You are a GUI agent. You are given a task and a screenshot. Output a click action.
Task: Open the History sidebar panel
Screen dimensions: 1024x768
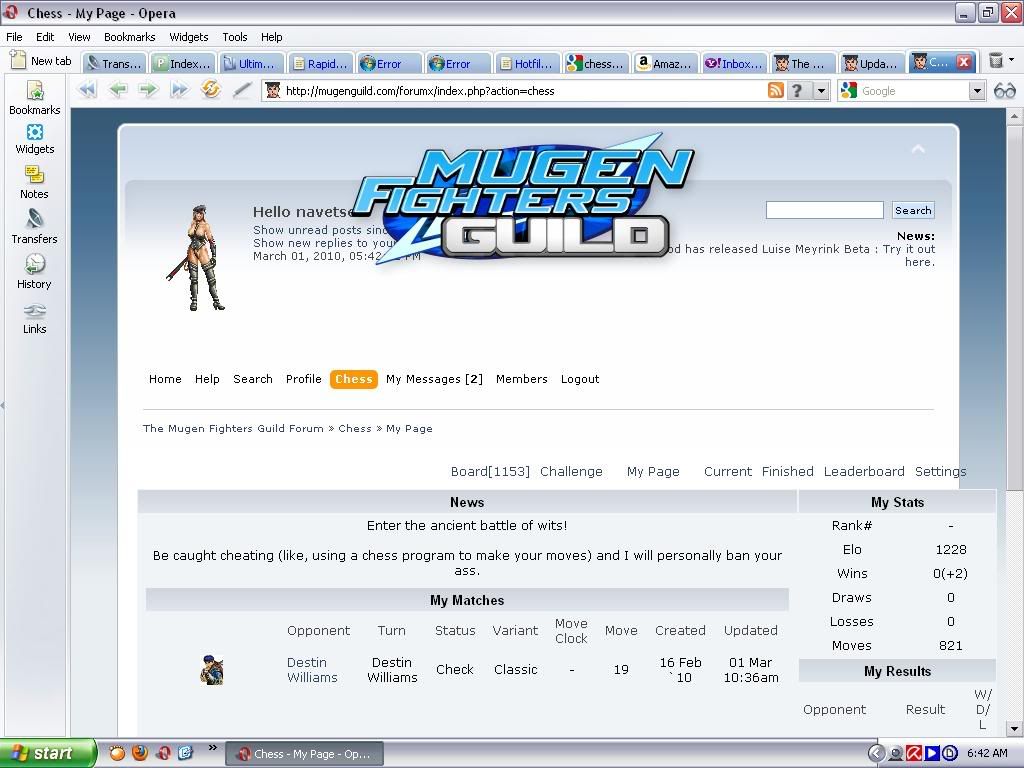[34, 271]
